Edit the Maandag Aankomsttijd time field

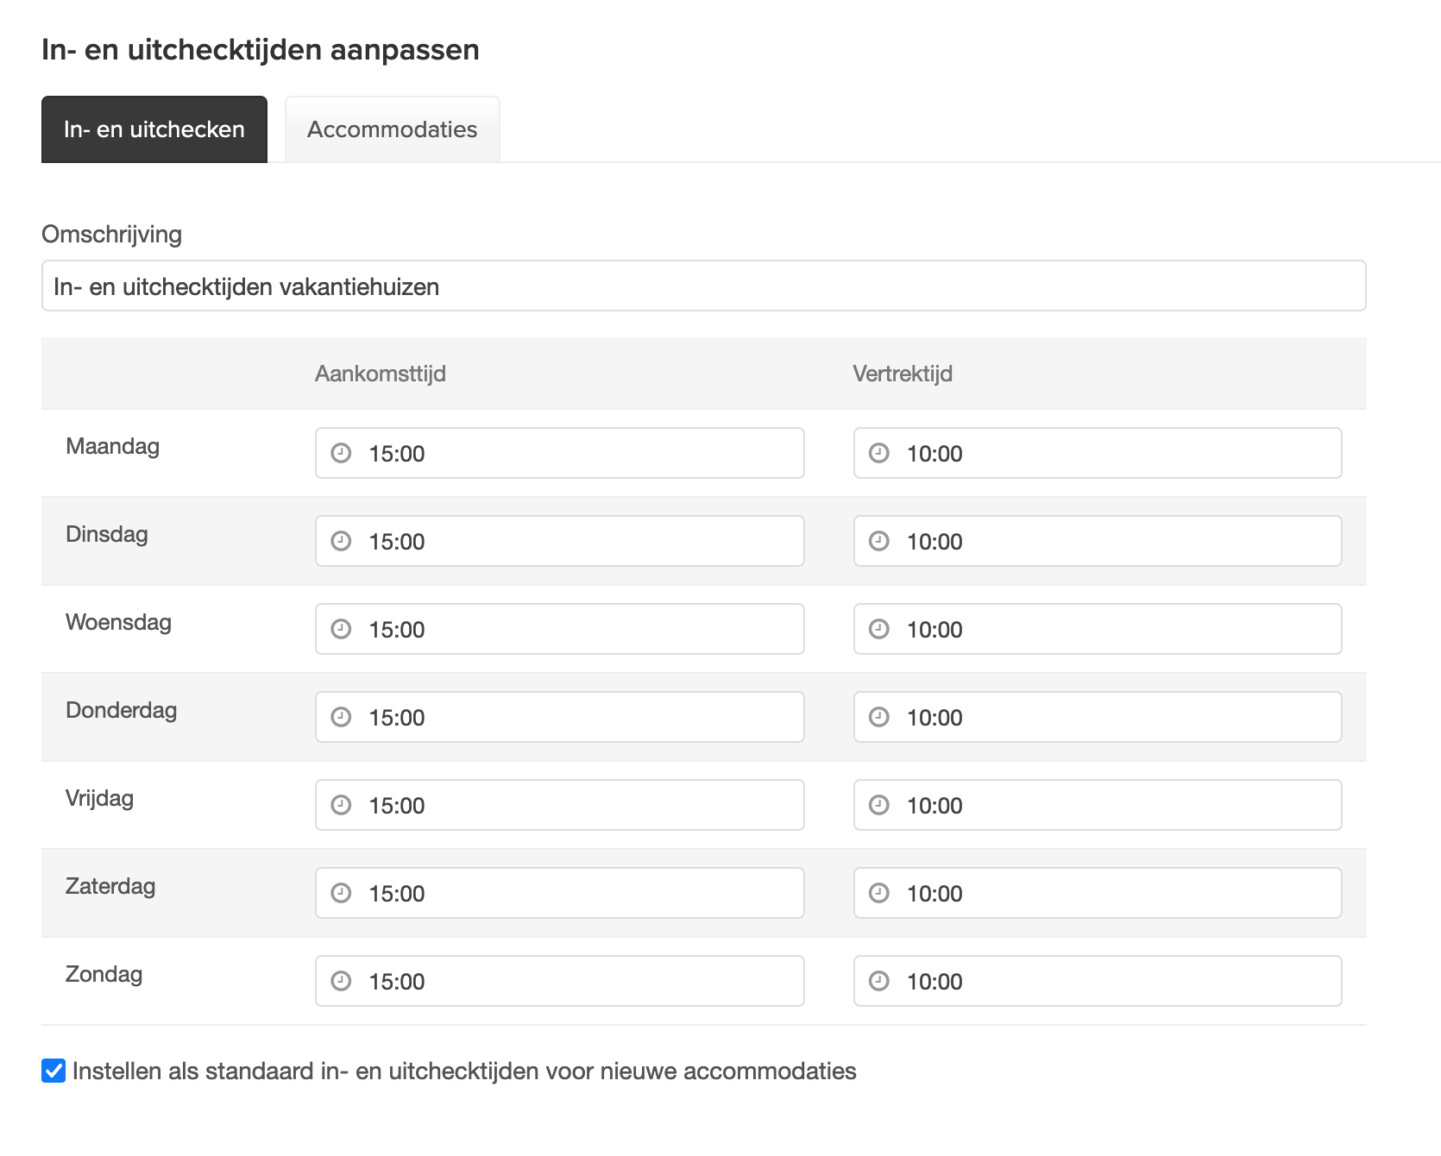click(x=580, y=453)
